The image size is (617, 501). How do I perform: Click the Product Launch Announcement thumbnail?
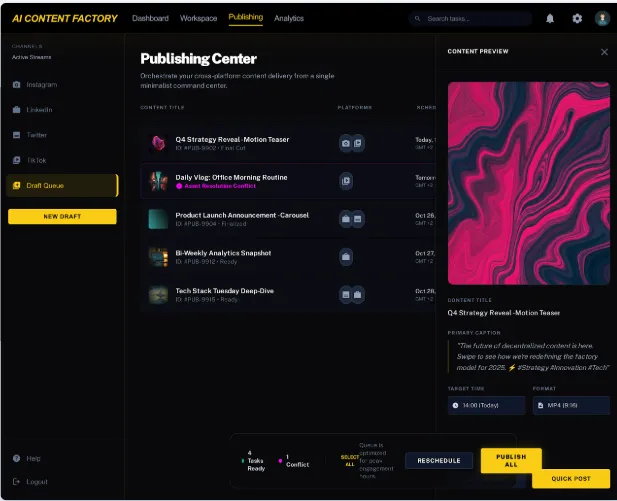click(x=158, y=219)
